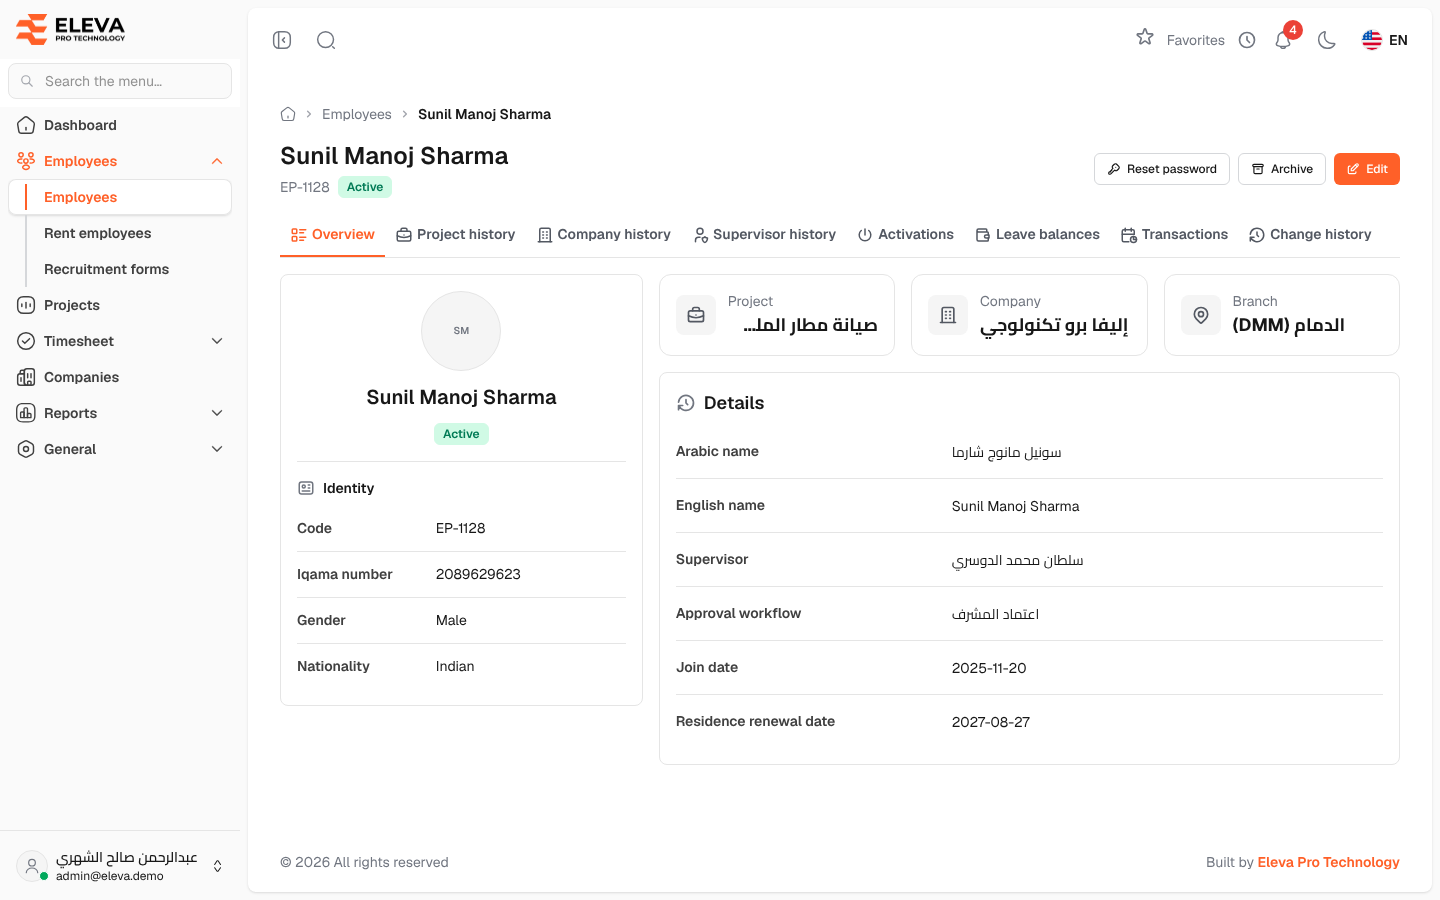The height and width of the screenshot is (900, 1440).
Task: Switch to Project history tab
Action: [456, 235]
